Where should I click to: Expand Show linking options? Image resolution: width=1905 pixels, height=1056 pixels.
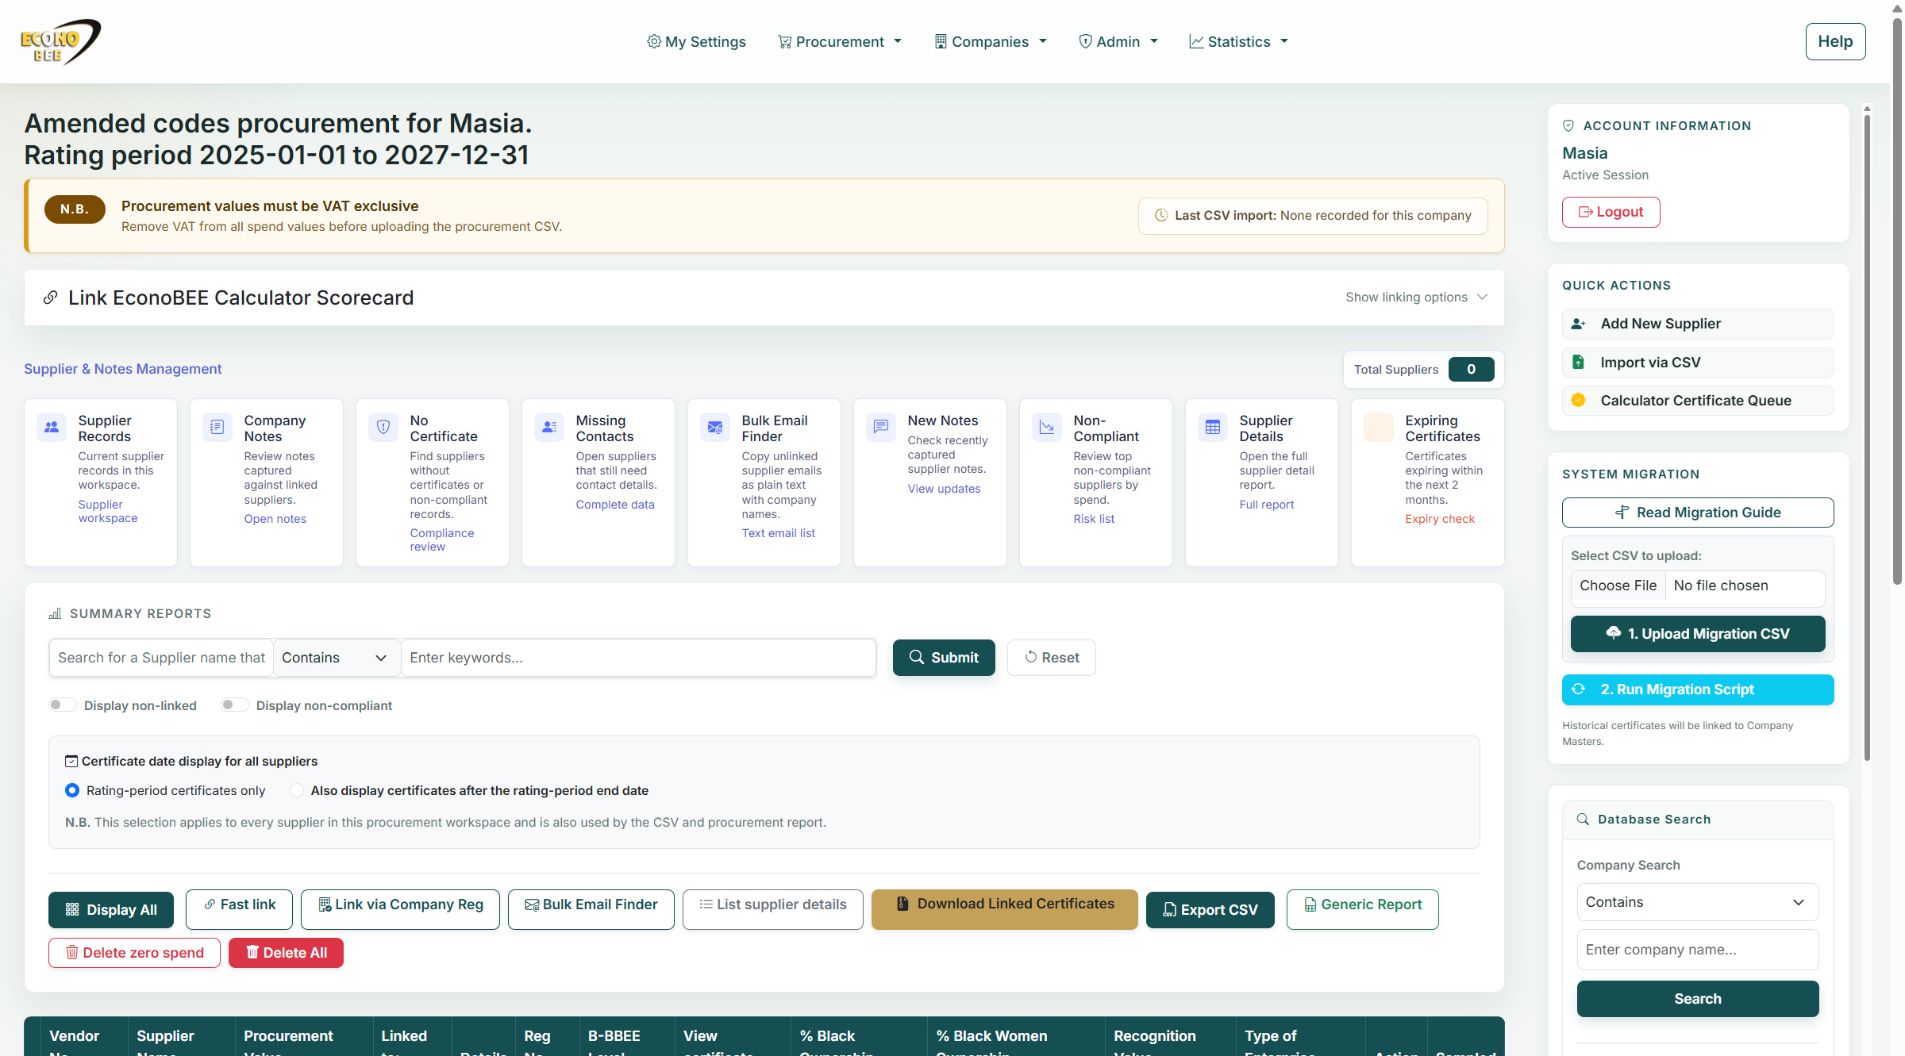(x=1417, y=298)
